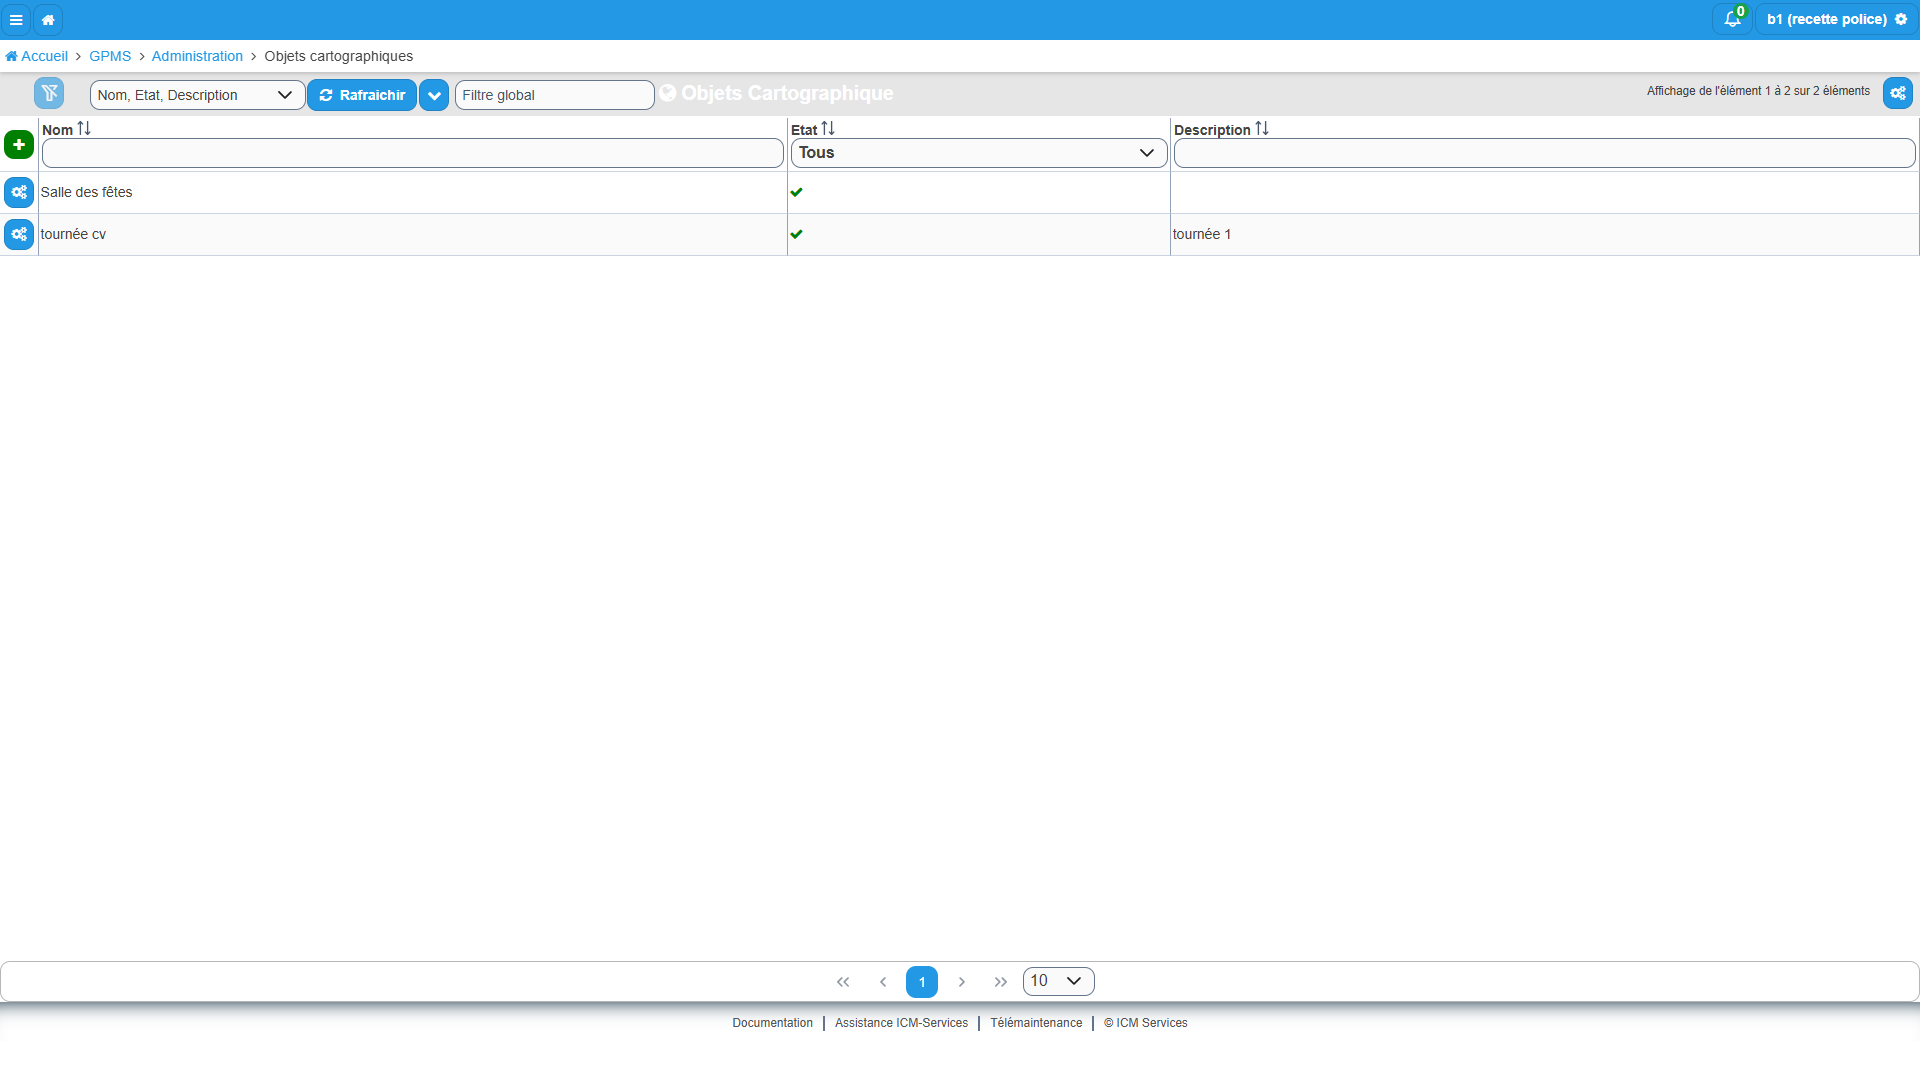Open actions for tournée cv row
The image size is (1920, 1080).
pos(19,234)
